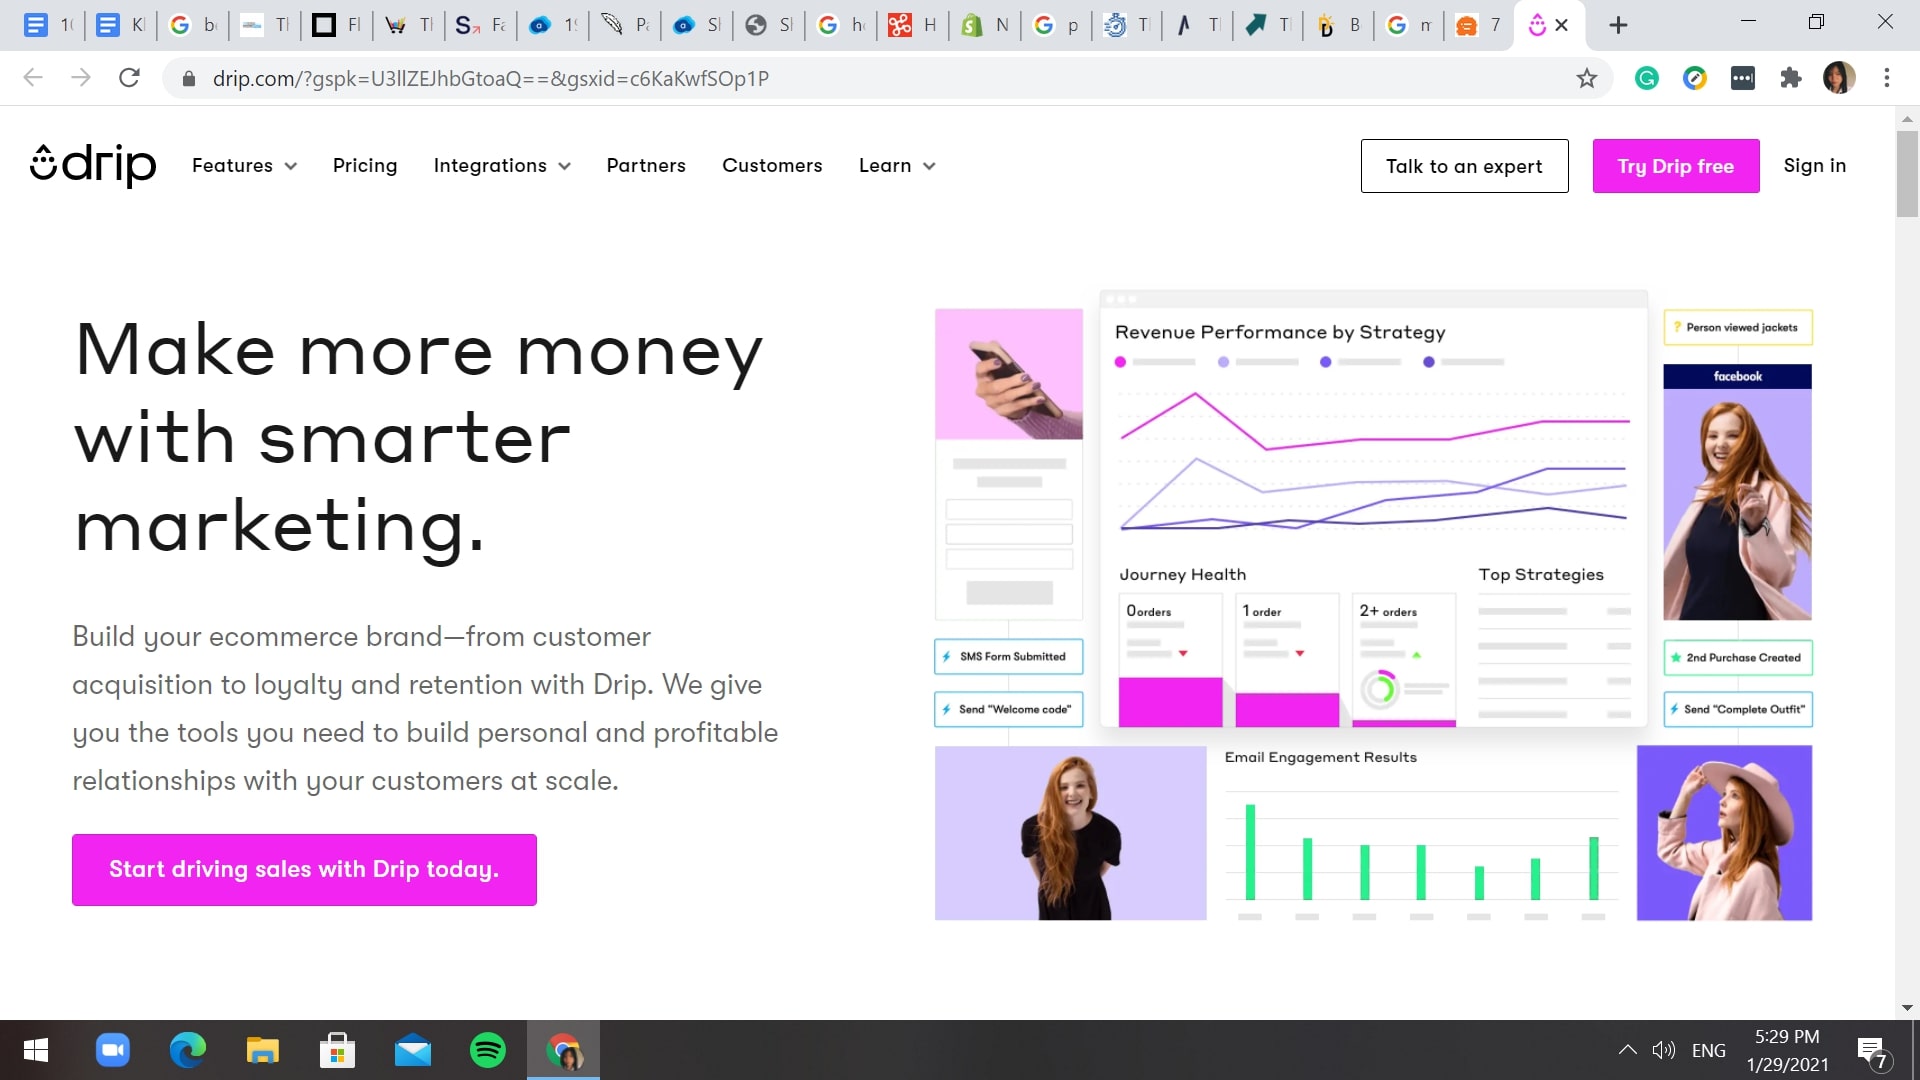Image resolution: width=1920 pixels, height=1080 pixels.
Task: Click the Pricing menu item
Action: click(x=364, y=165)
